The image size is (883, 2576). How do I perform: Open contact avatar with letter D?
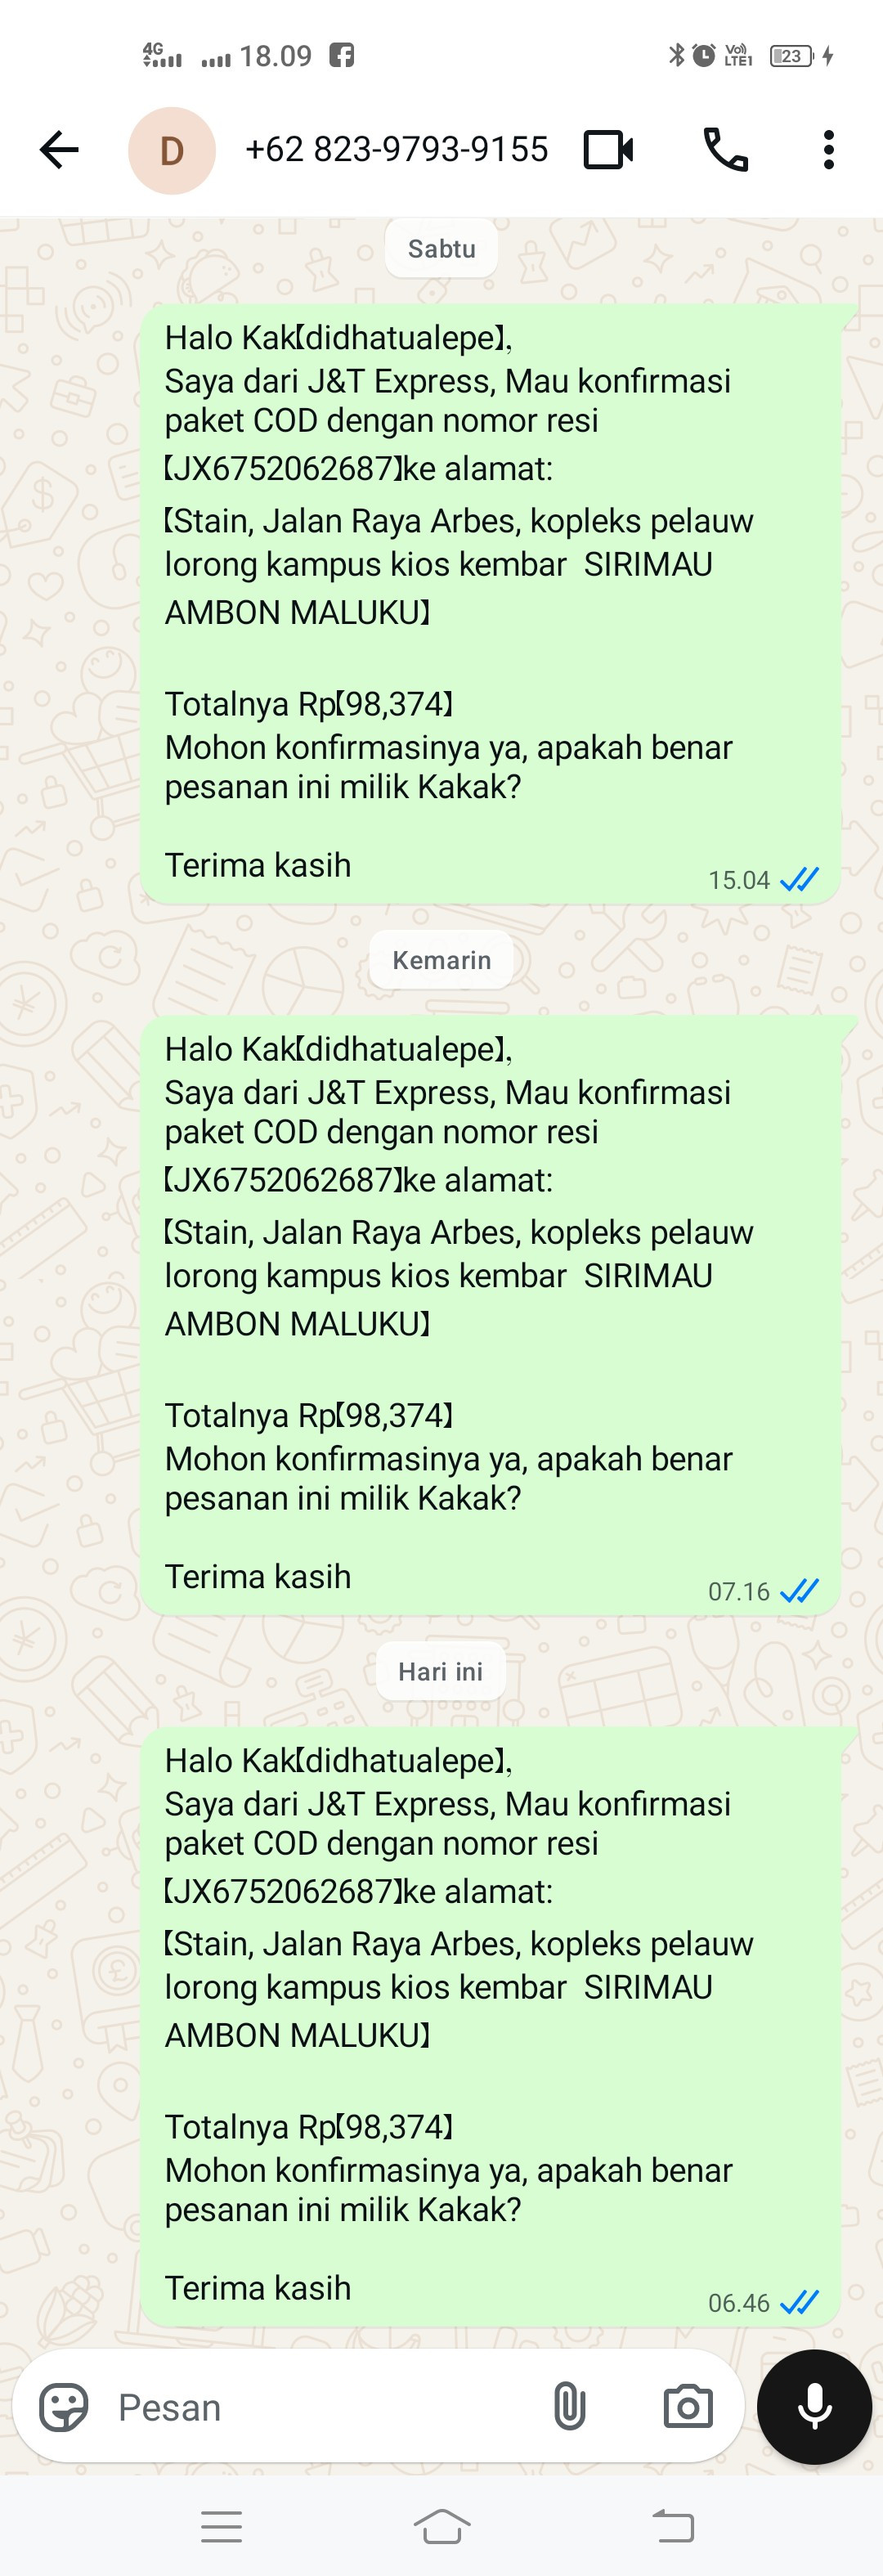coord(172,150)
